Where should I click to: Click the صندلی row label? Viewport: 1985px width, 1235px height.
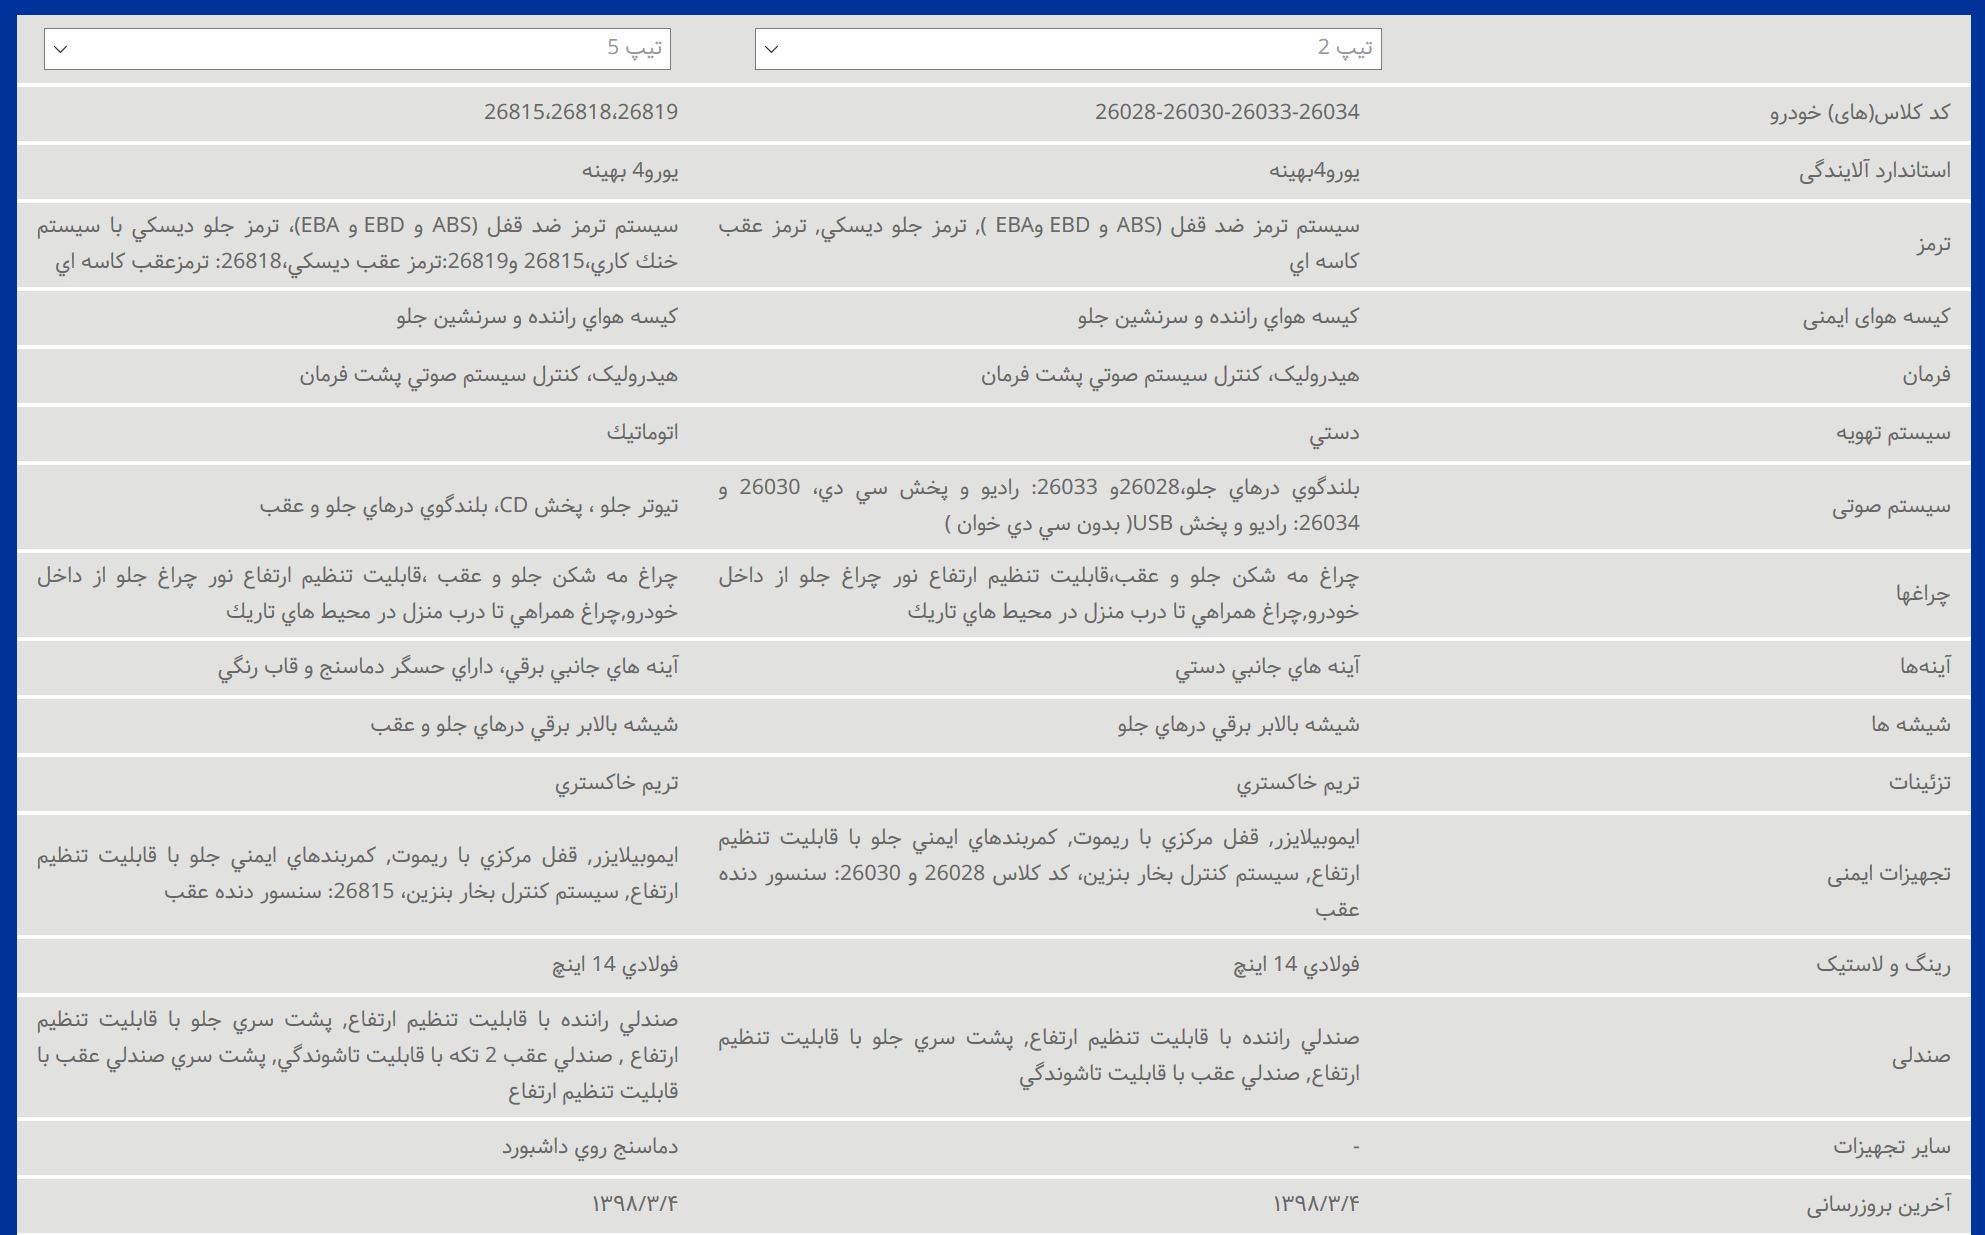[1921, 1057]
